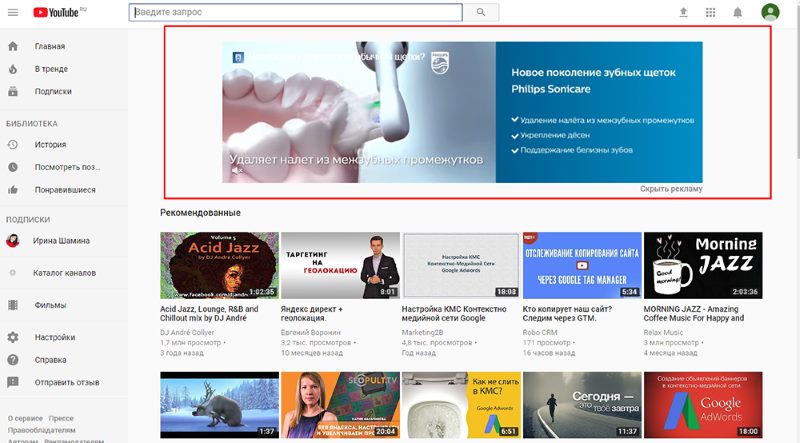Click the О сервисе footer link
Viewport: 800px width, 443px height.
pos(25,419)
